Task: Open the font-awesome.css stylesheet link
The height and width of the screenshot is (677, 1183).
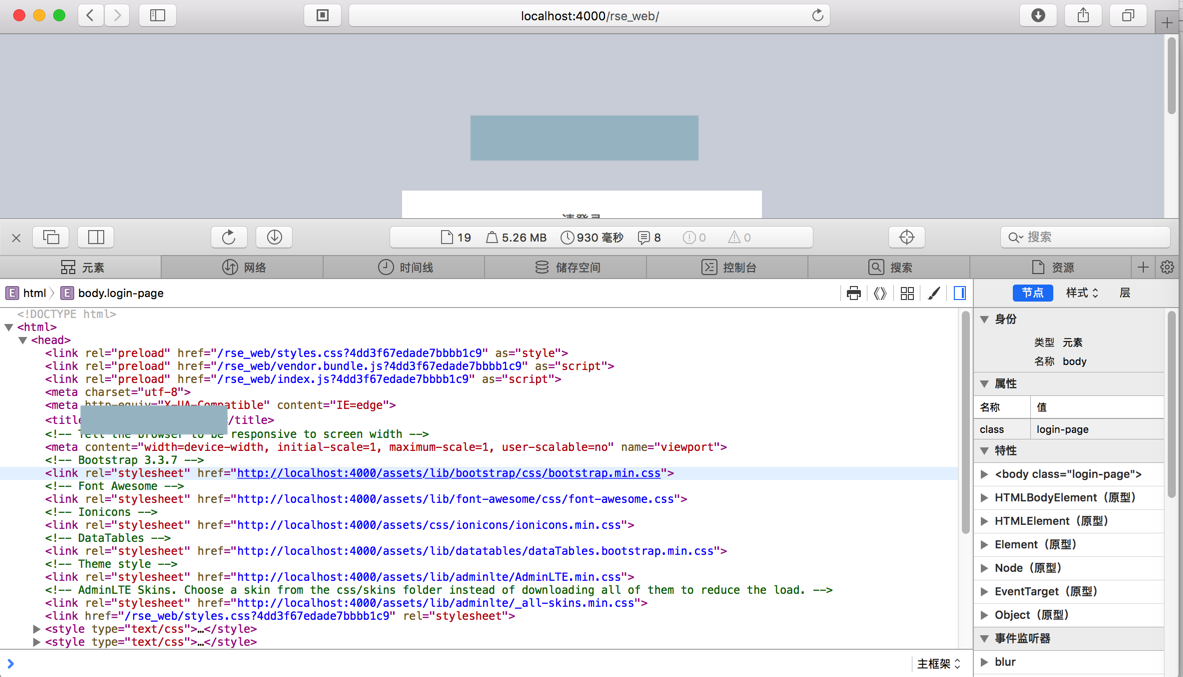Action: tap(456, 499)
